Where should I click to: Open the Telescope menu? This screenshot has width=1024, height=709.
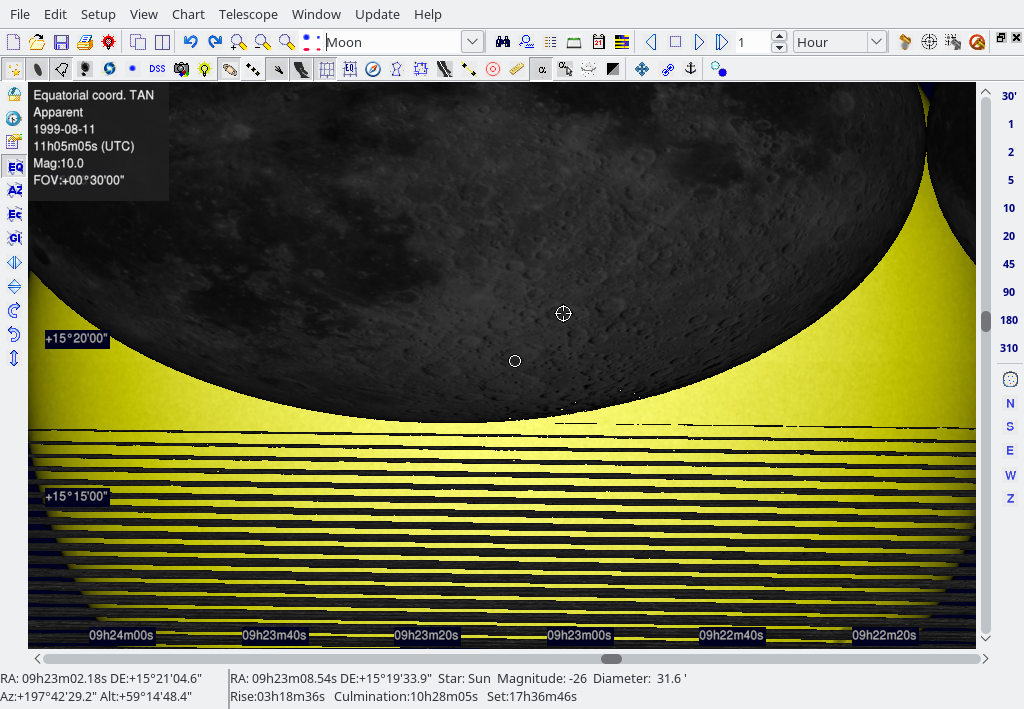pyautogui.click(x=248, y=14)
